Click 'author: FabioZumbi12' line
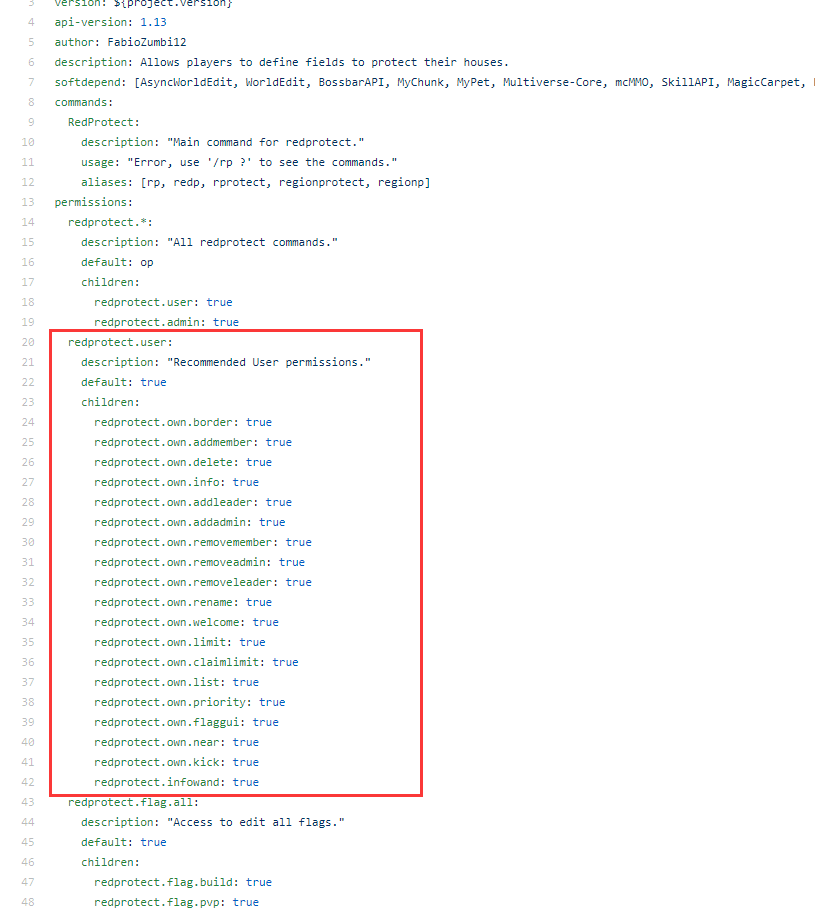815x917 pixels. pyautogui.click(x=120, y=42)
